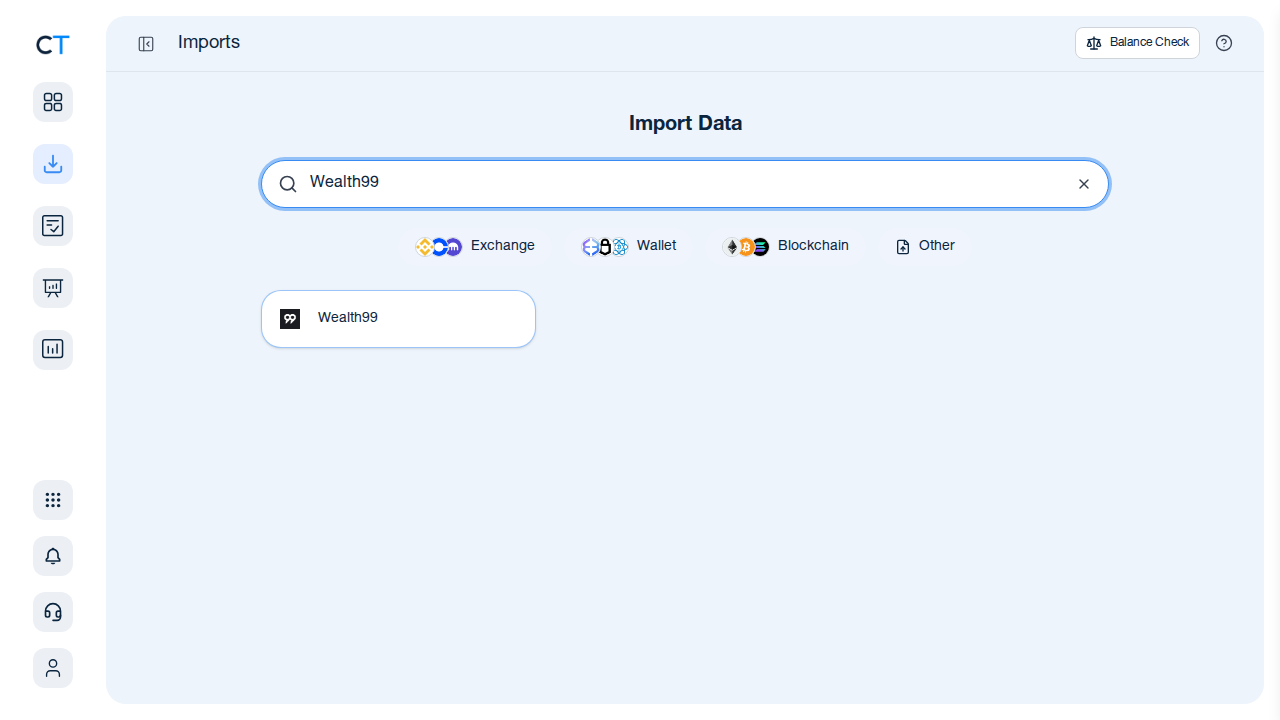Filter by Exchange category
This screenshot has width=1280, height=720.
(x=476, y=246)
